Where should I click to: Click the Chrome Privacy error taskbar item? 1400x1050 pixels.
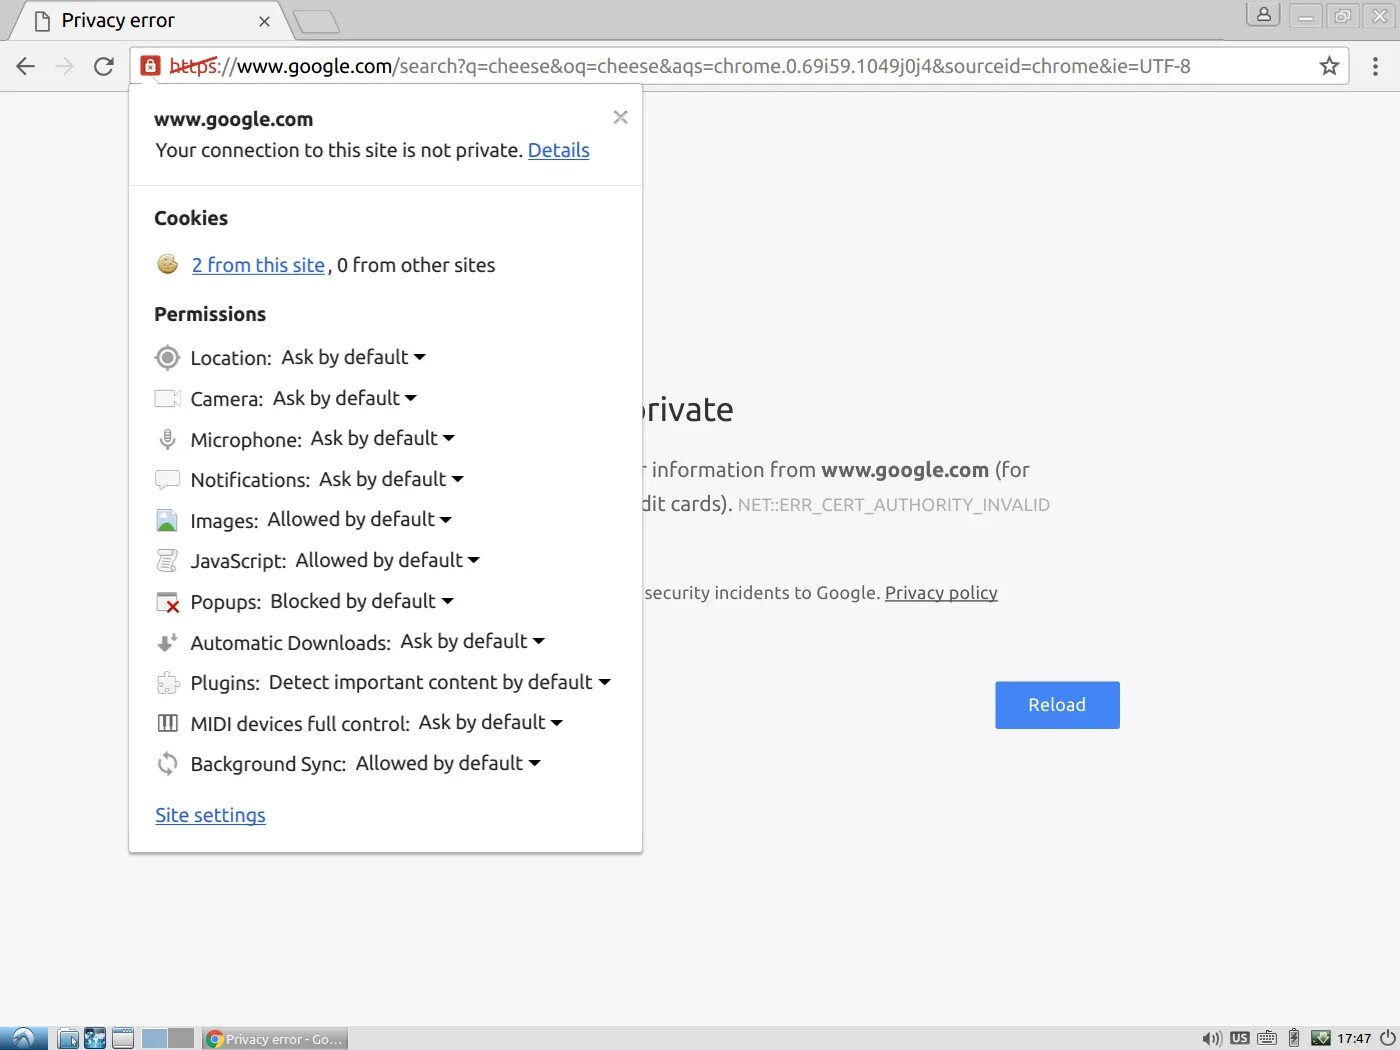click(274, 1039)
